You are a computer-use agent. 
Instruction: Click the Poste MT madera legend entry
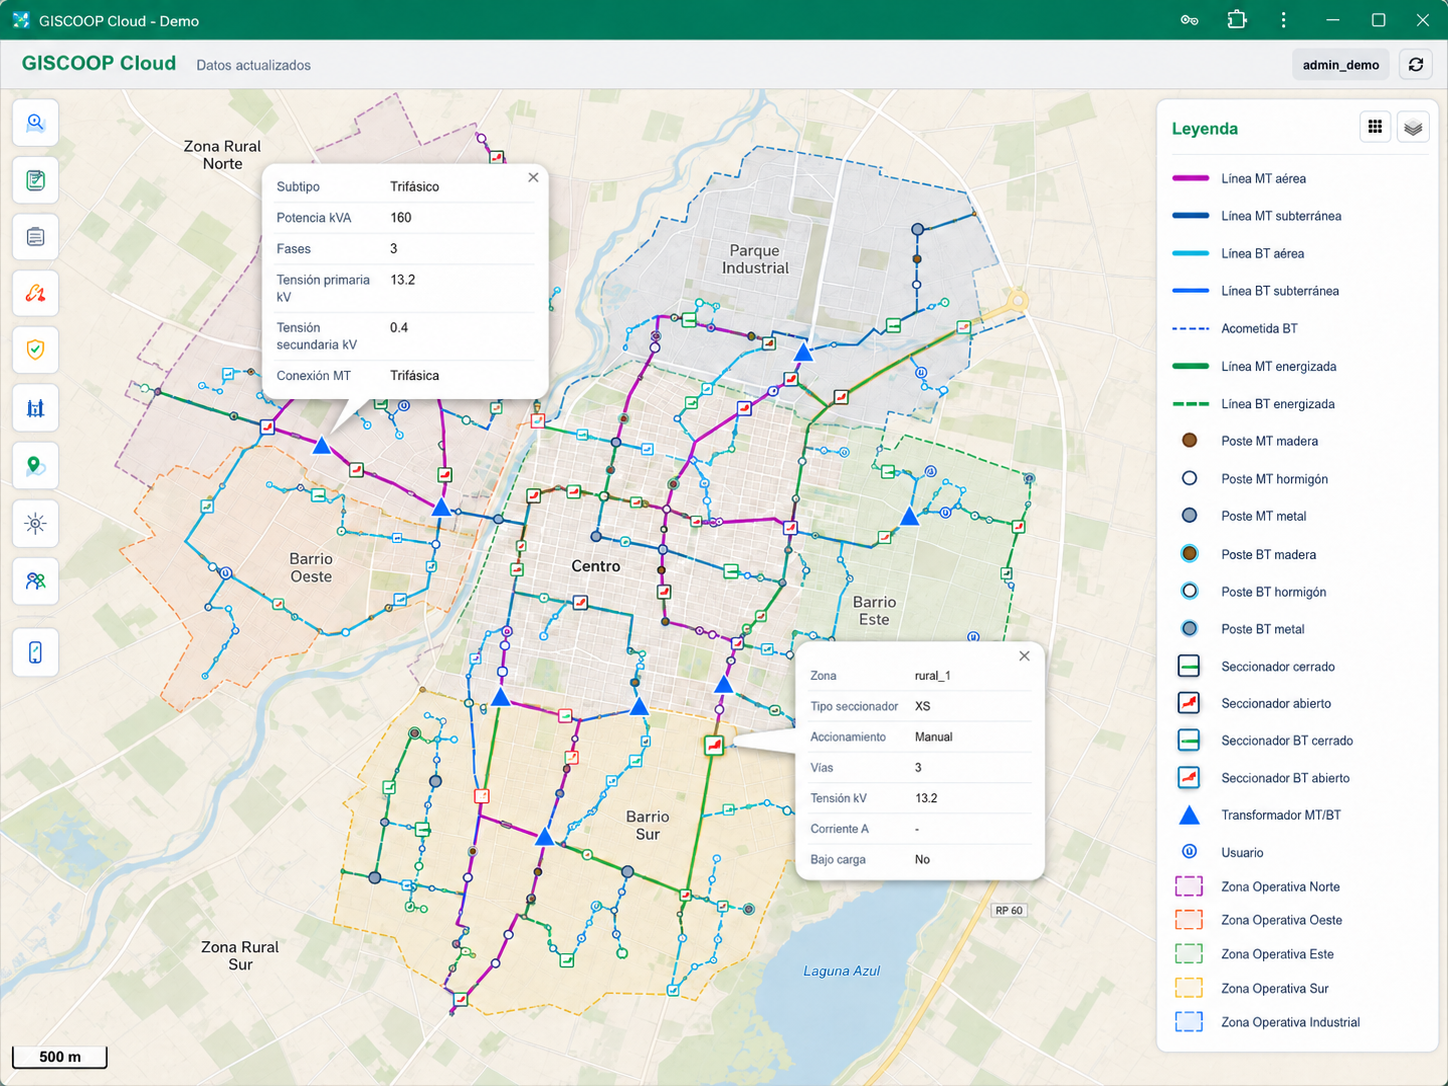1248,441
